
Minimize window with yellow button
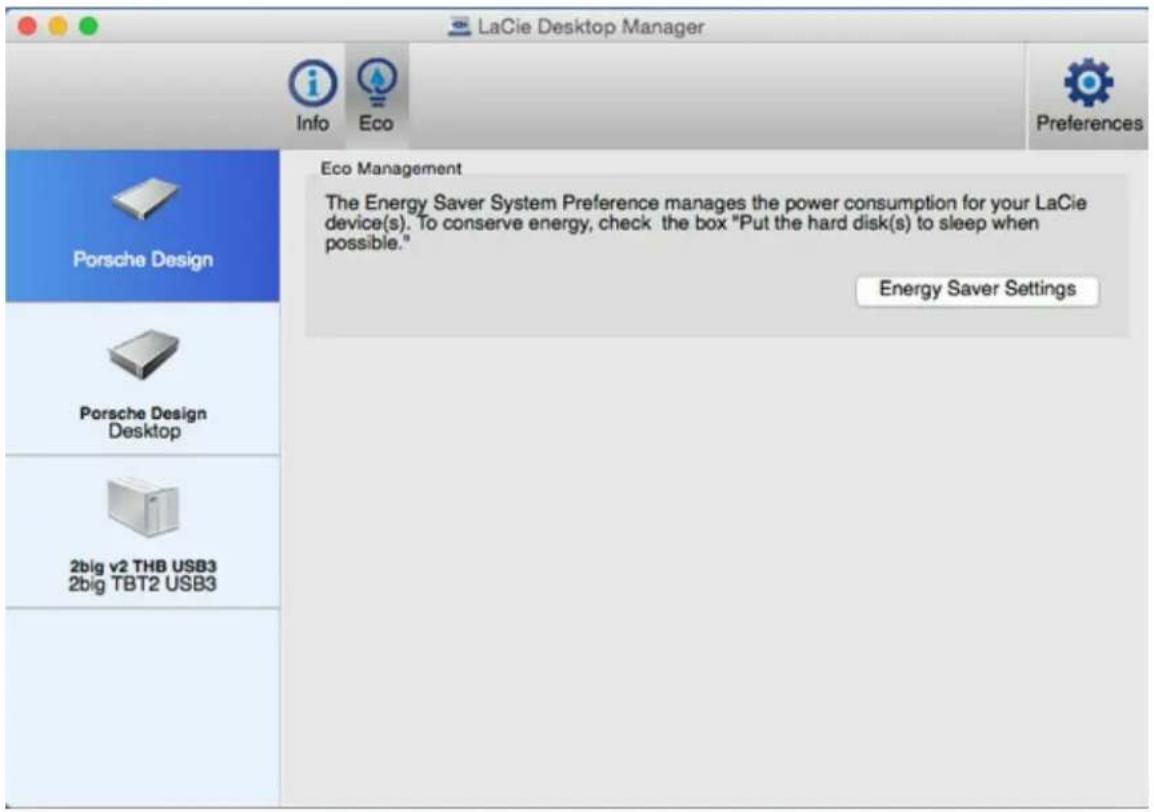(58, 27)
